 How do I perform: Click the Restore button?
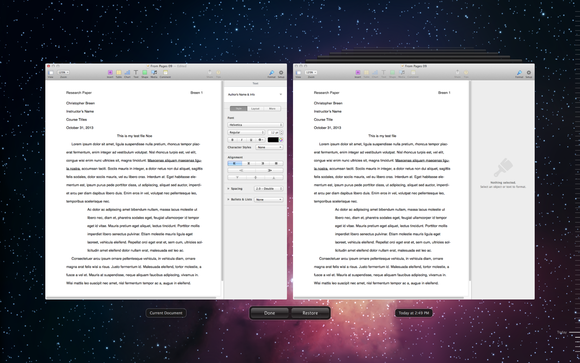[310, 313]
